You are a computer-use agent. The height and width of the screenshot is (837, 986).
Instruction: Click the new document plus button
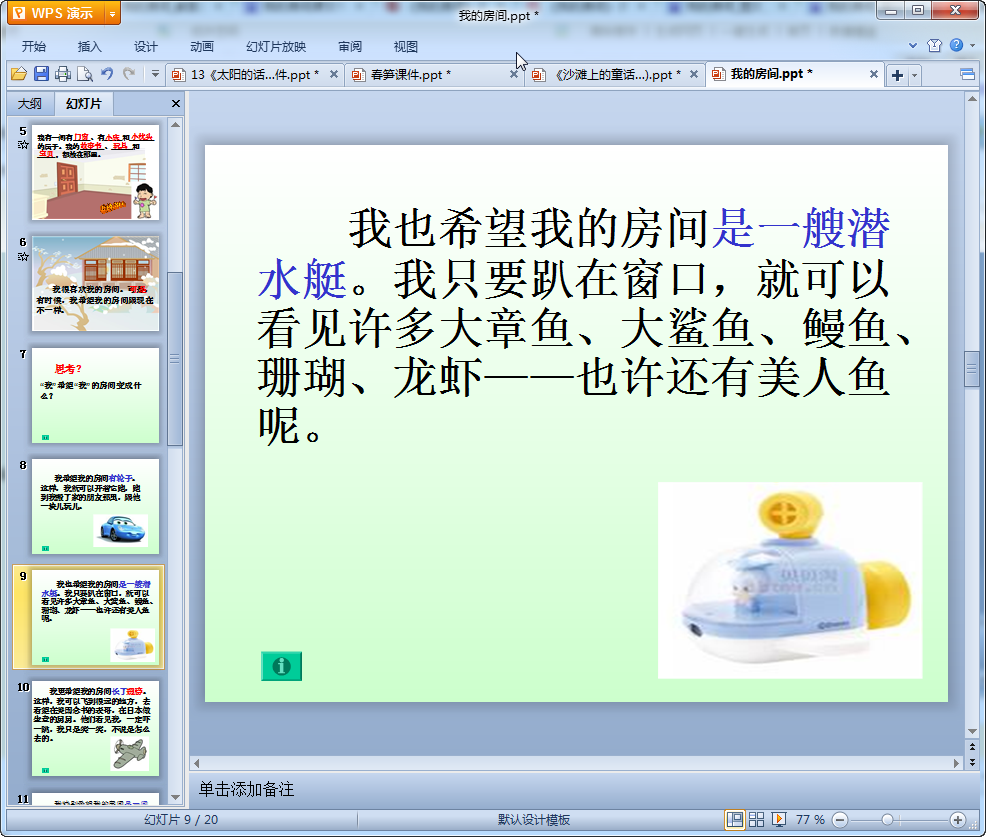(897, 75)
